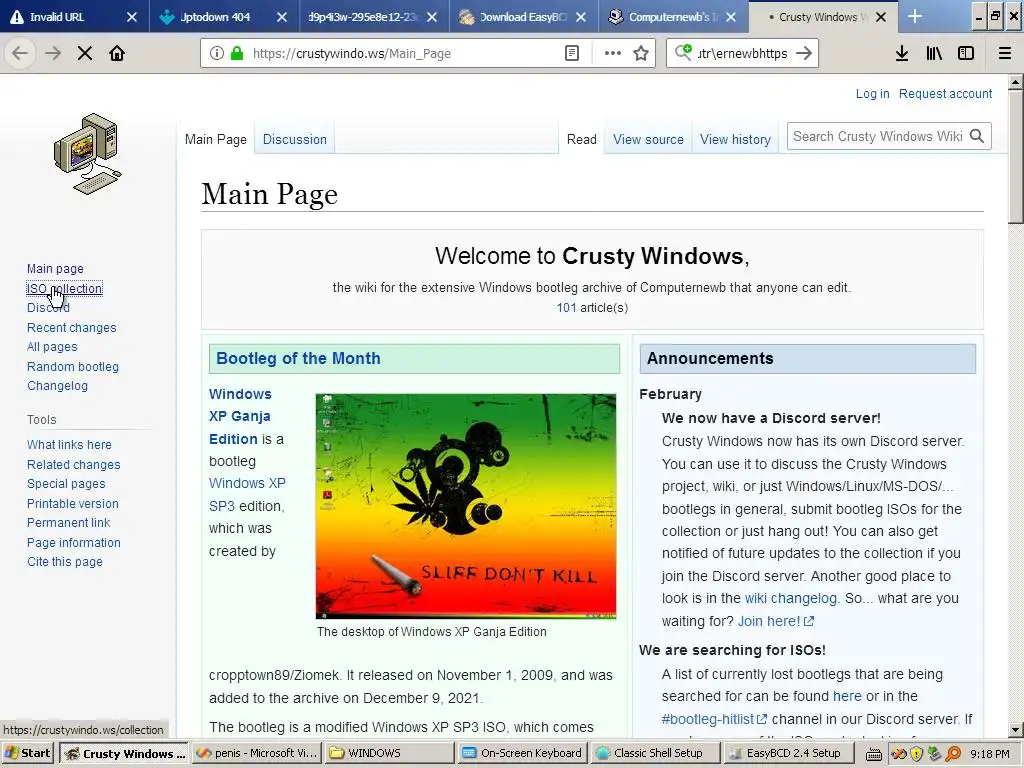
Task: Switch to the WINDOWS folder taskbar button
Action: [390, 753]
